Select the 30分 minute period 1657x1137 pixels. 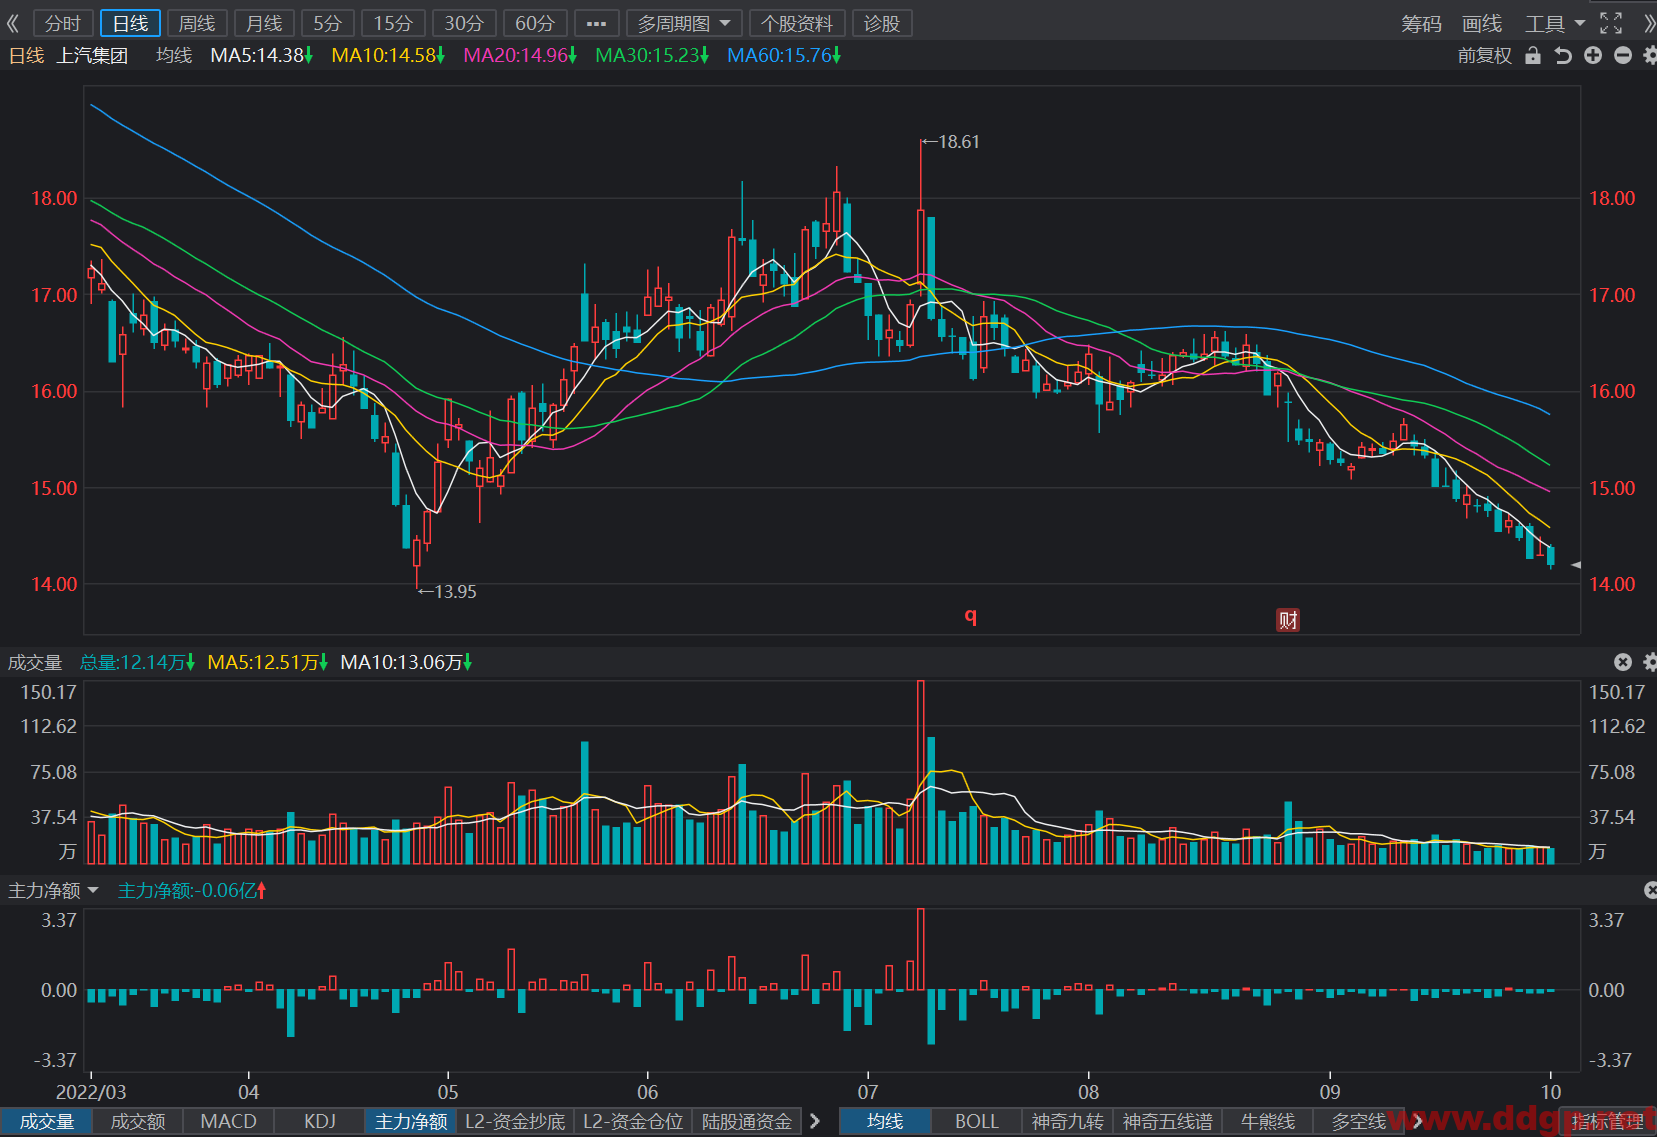click(x=464, y=23)
